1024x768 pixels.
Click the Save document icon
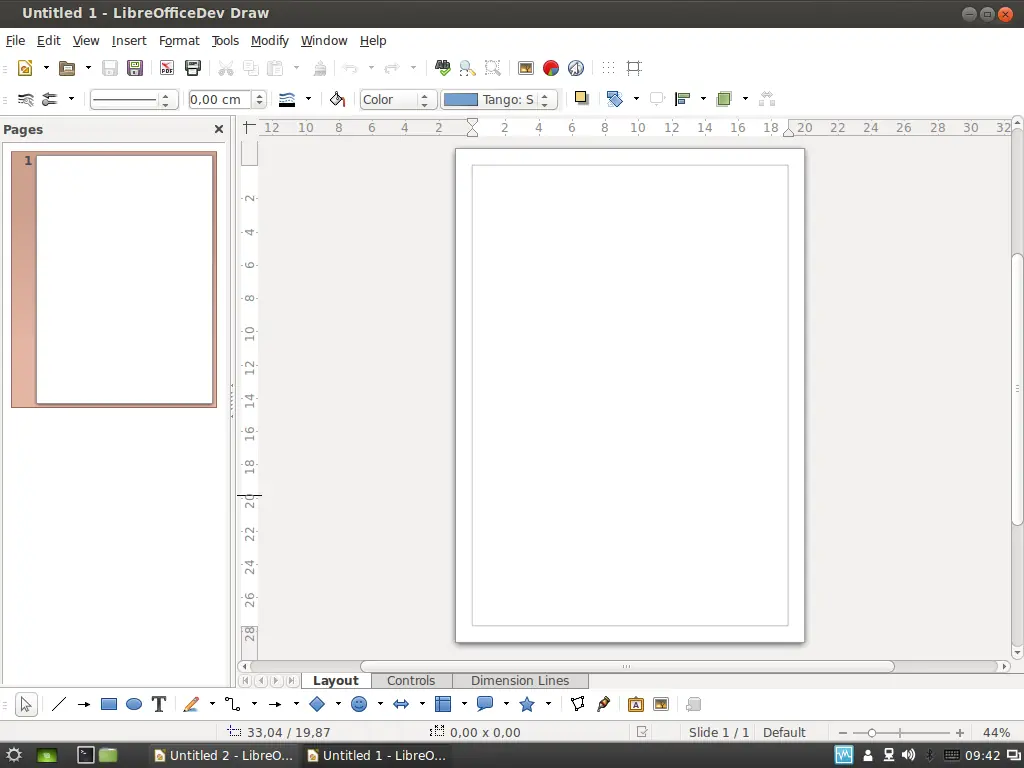click(x=110, y=68)
